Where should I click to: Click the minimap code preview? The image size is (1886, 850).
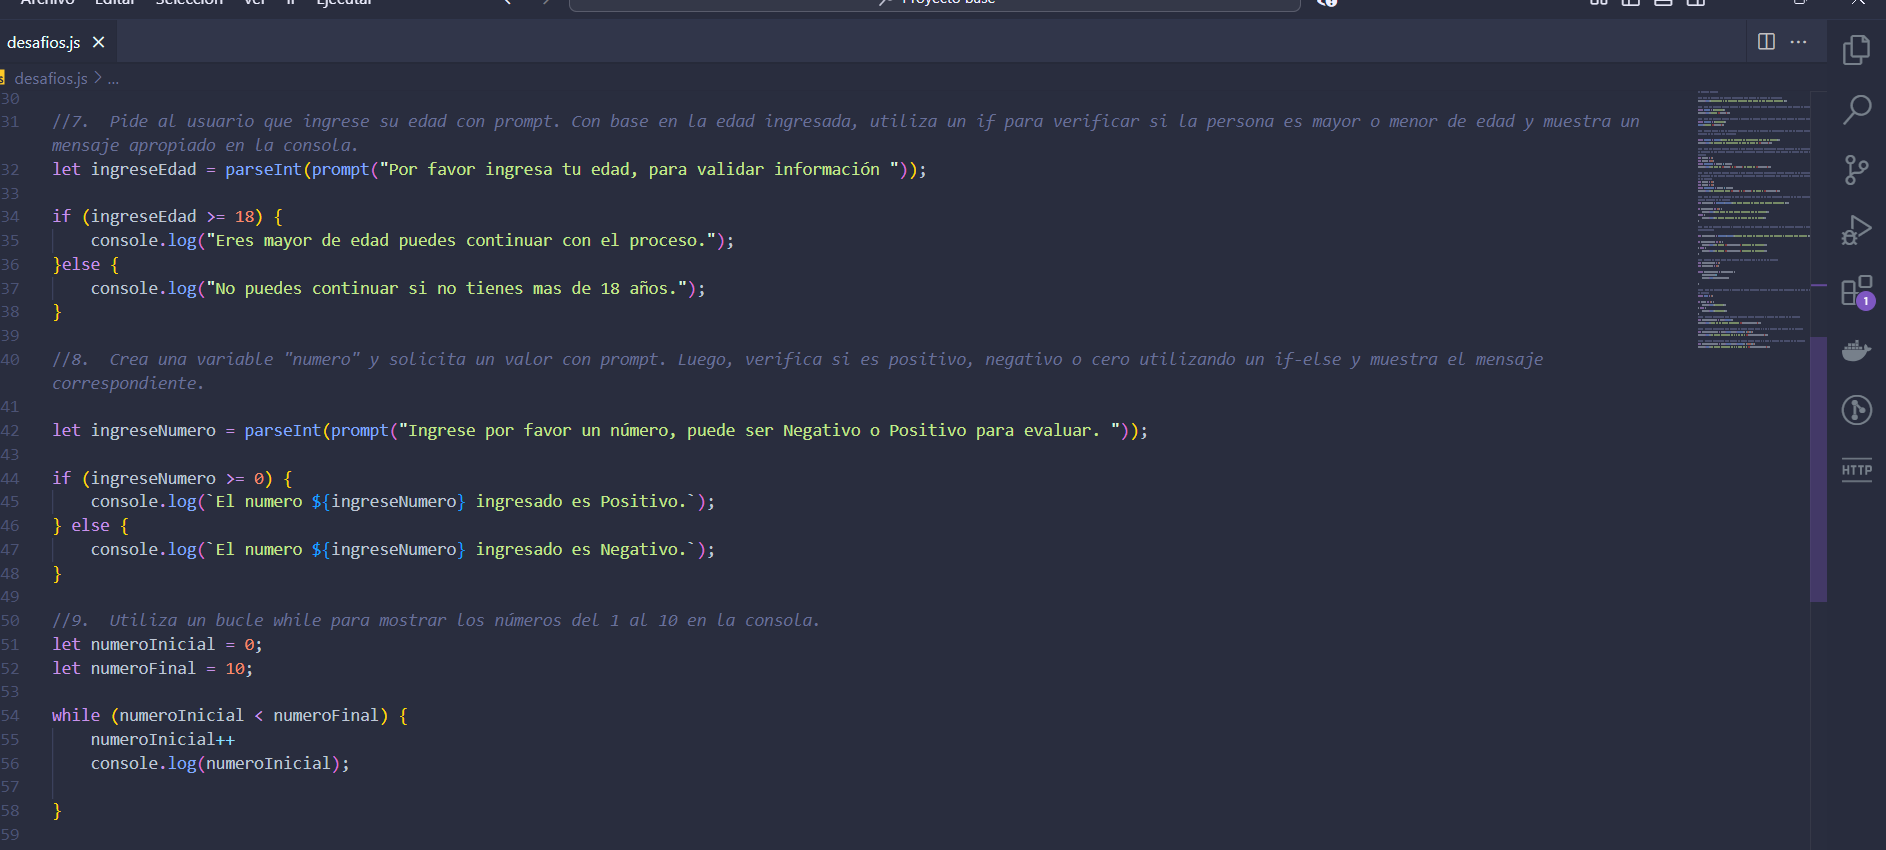1753,220
